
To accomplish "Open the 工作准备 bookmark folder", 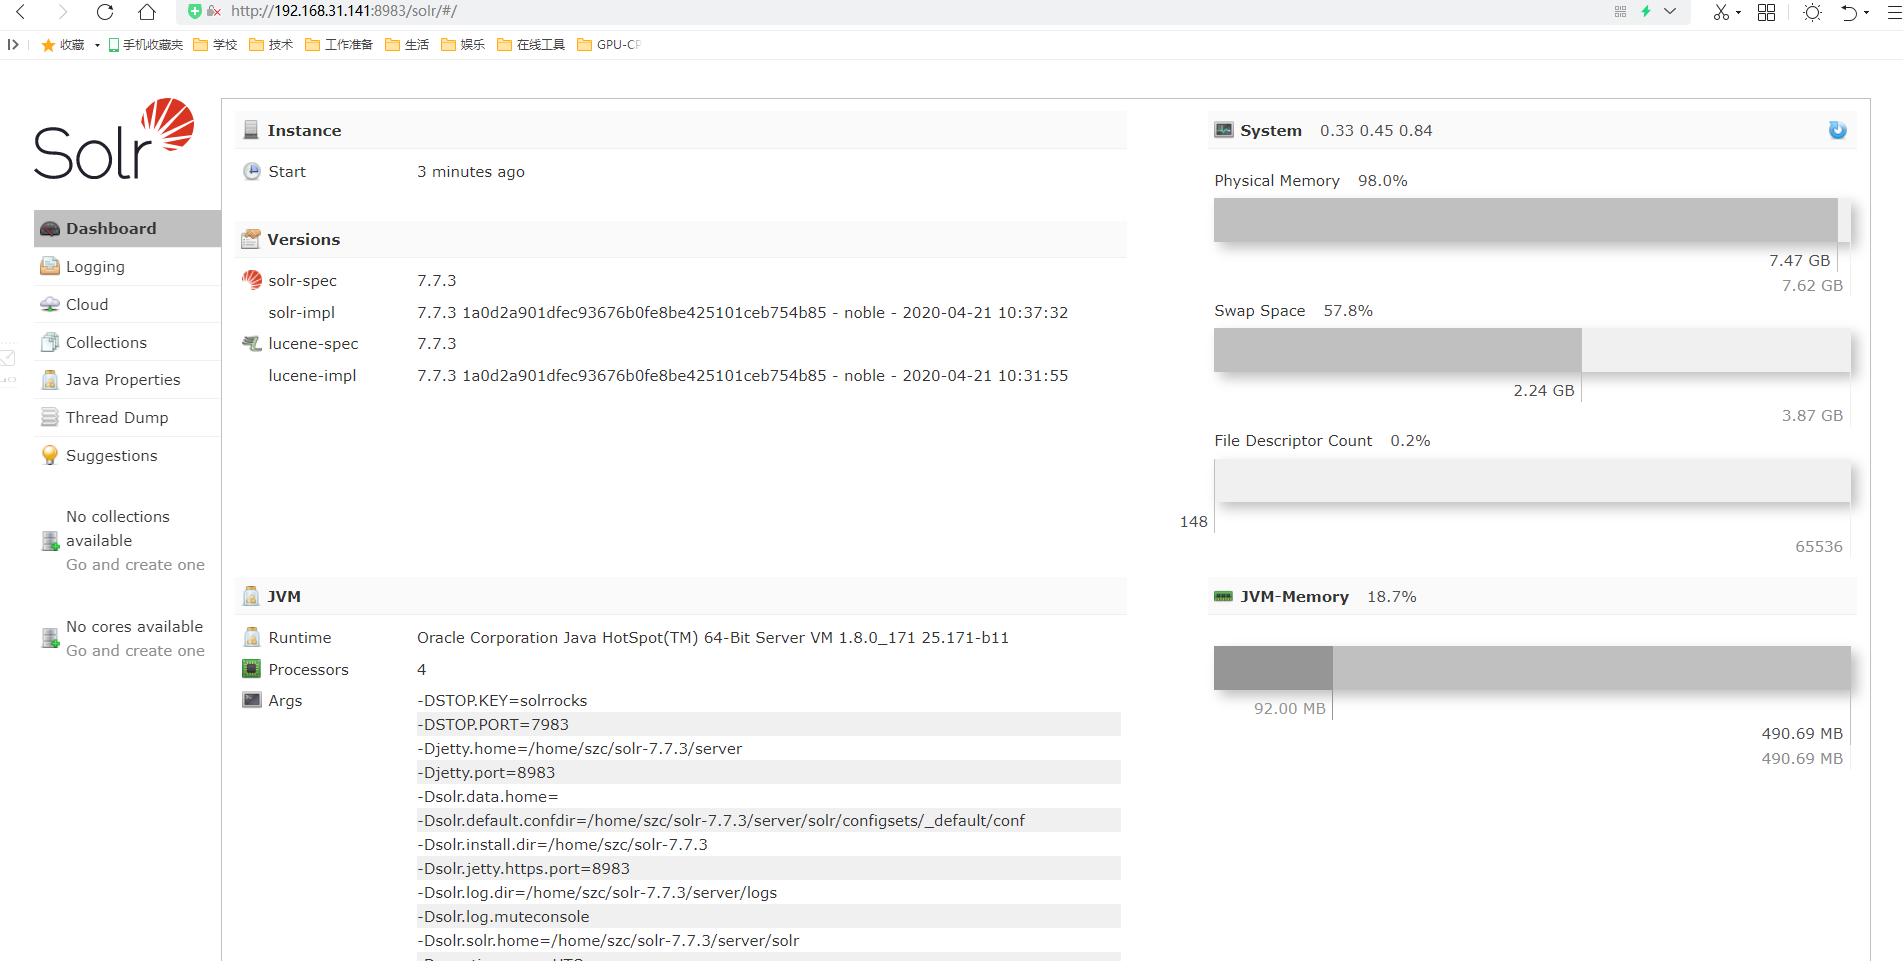I will pyautogui.click(x=339, y=45).
